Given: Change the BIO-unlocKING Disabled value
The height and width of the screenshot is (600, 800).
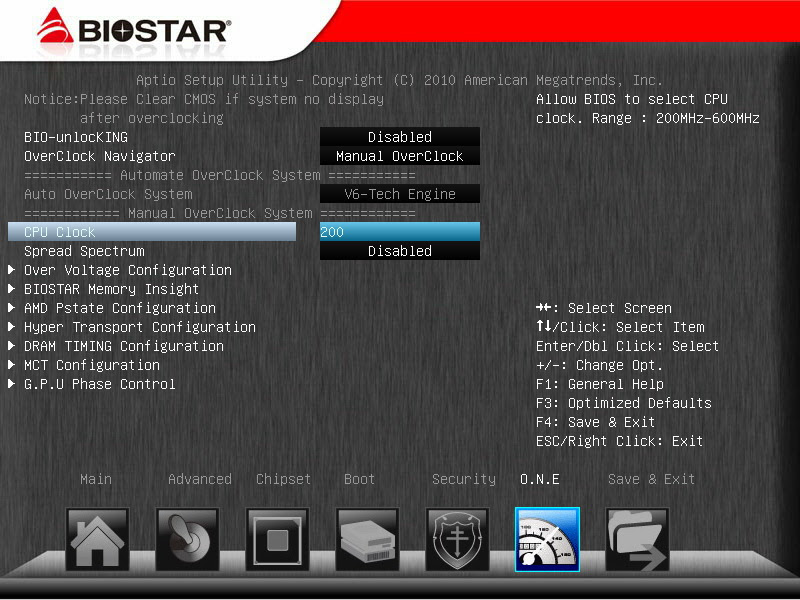Looking at the screenshot, I should (399, 137).
